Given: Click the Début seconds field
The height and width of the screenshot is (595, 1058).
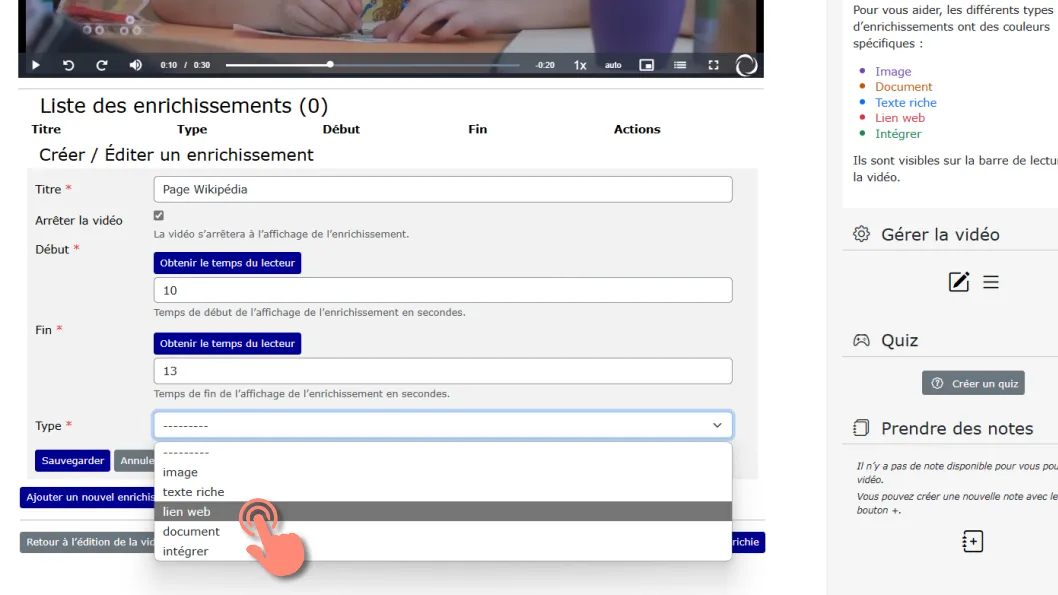Looking at the screenshot, I should [x=443, y=290].
